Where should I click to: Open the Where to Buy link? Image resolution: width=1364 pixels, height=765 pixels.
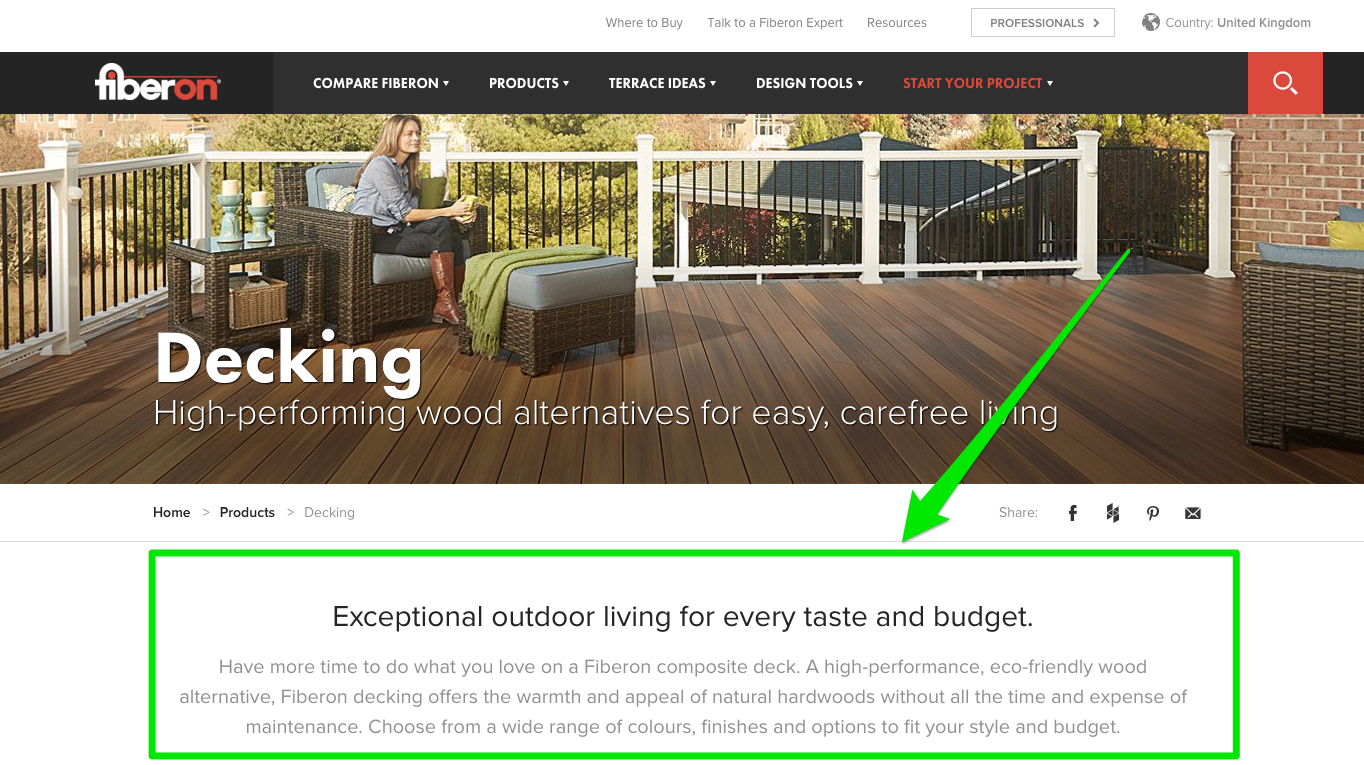point(644,23)
